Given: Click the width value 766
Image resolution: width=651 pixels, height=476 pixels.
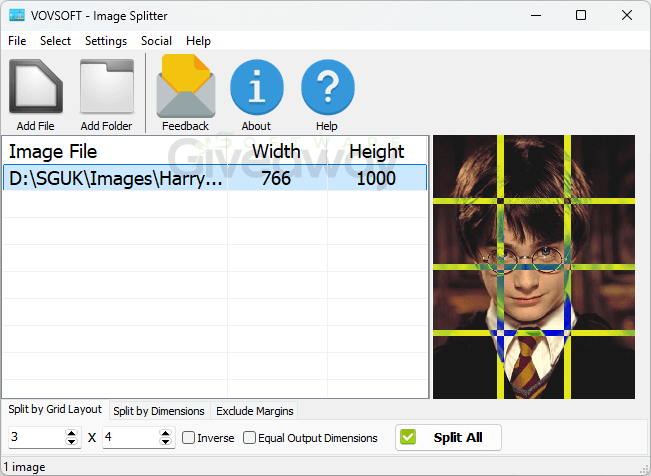Looking at the screenshot, I should pyautogui.click(x=276, y=179).
